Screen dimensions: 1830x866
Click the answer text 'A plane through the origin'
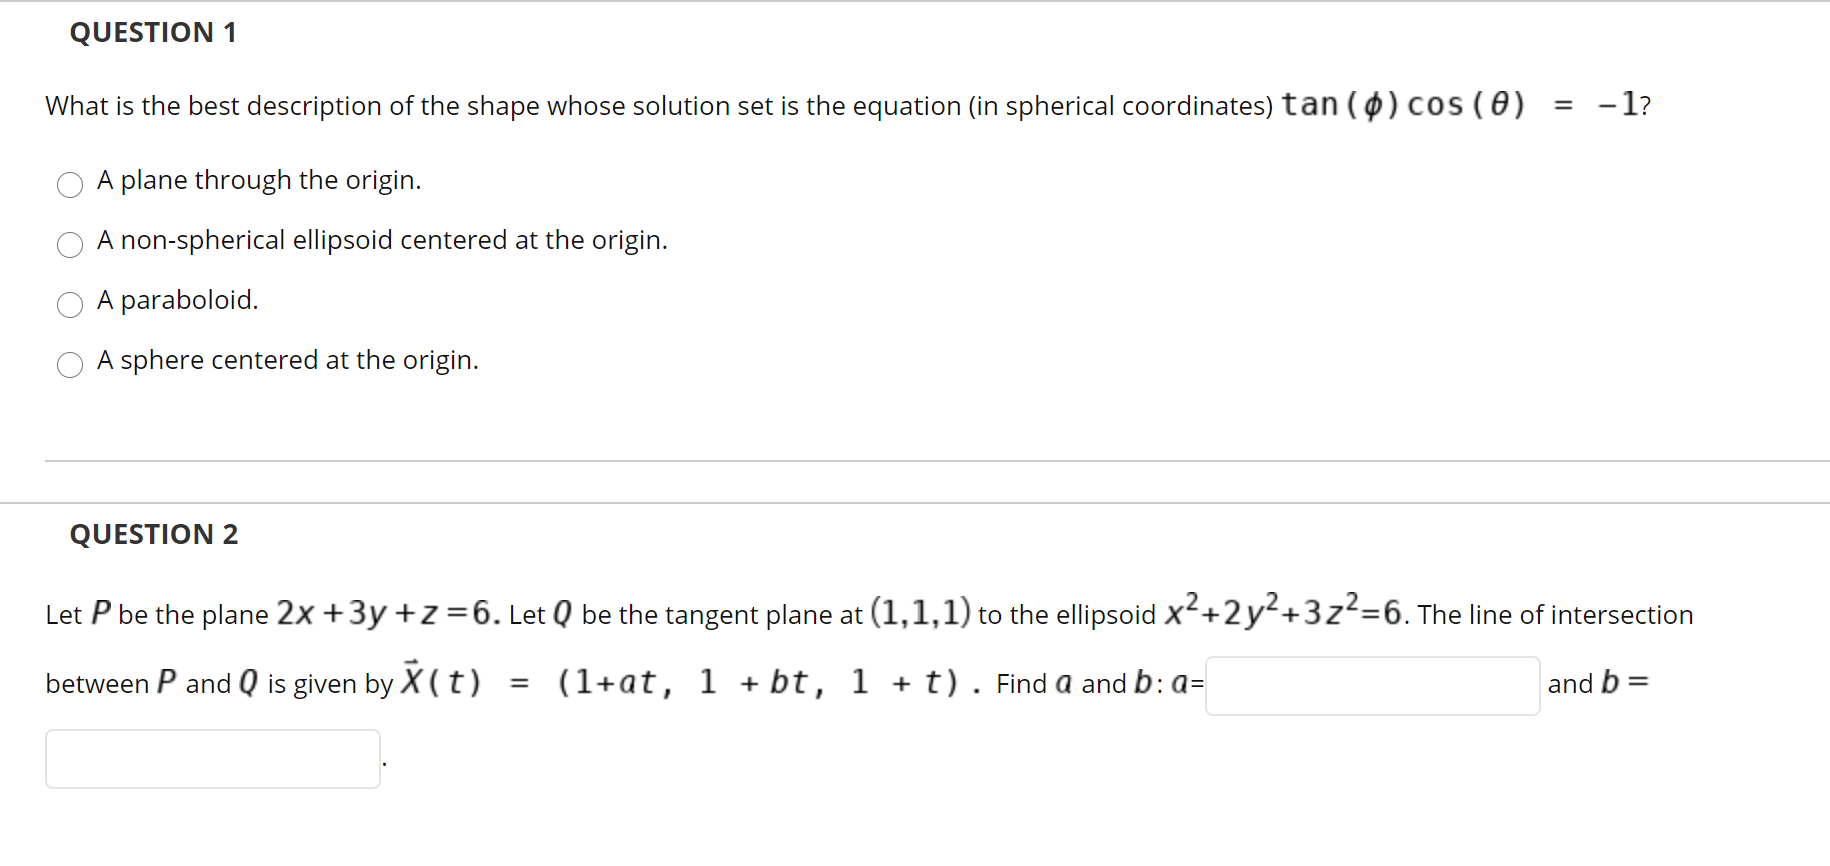258,180
